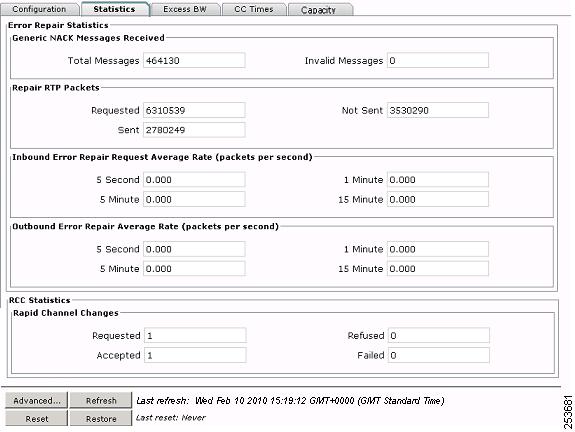Click the 'Rapid Channel Changes' group title
Screen dimensions: 575x432
[x=66, y=313]
